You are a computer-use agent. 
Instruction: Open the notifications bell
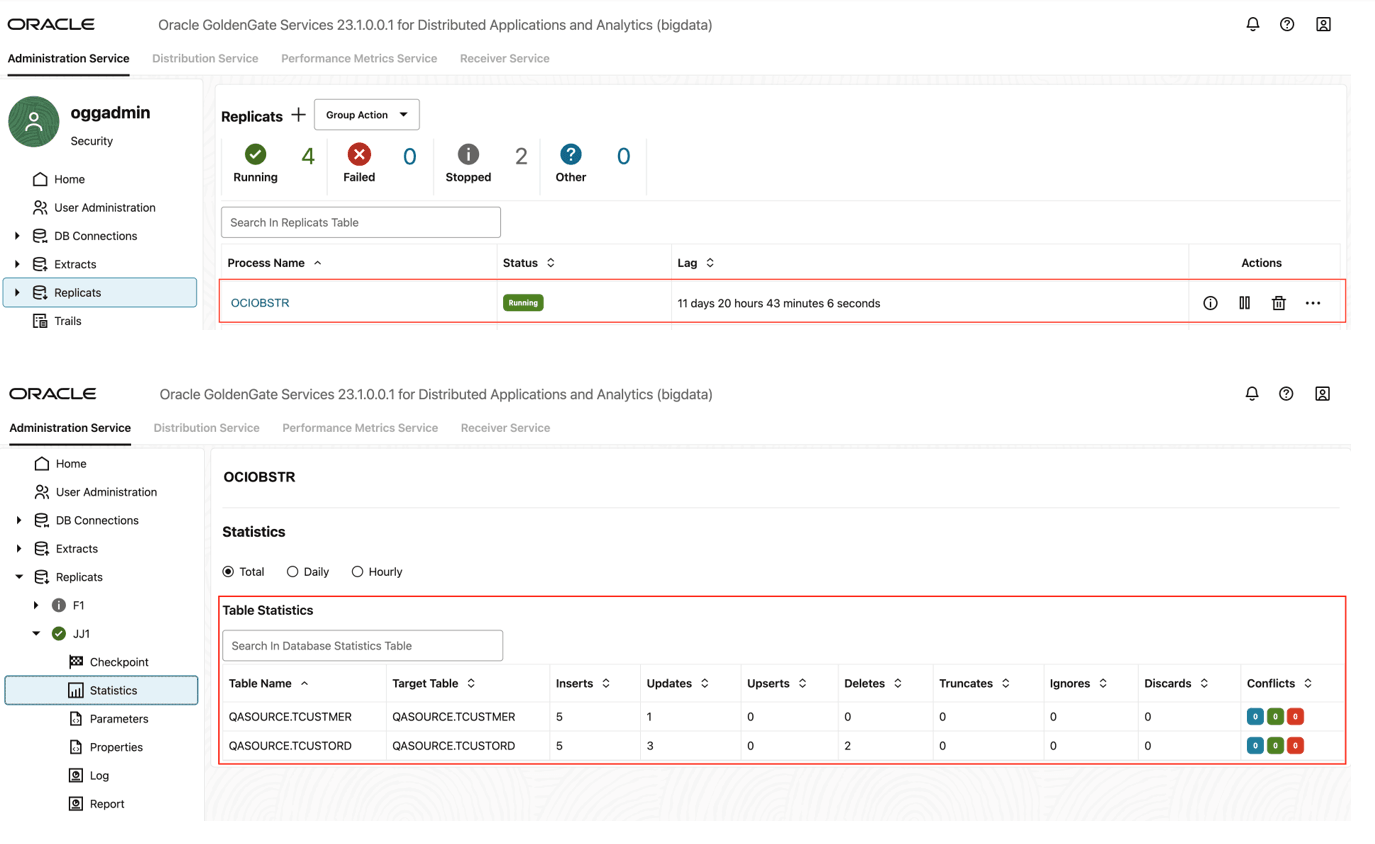1253,24
